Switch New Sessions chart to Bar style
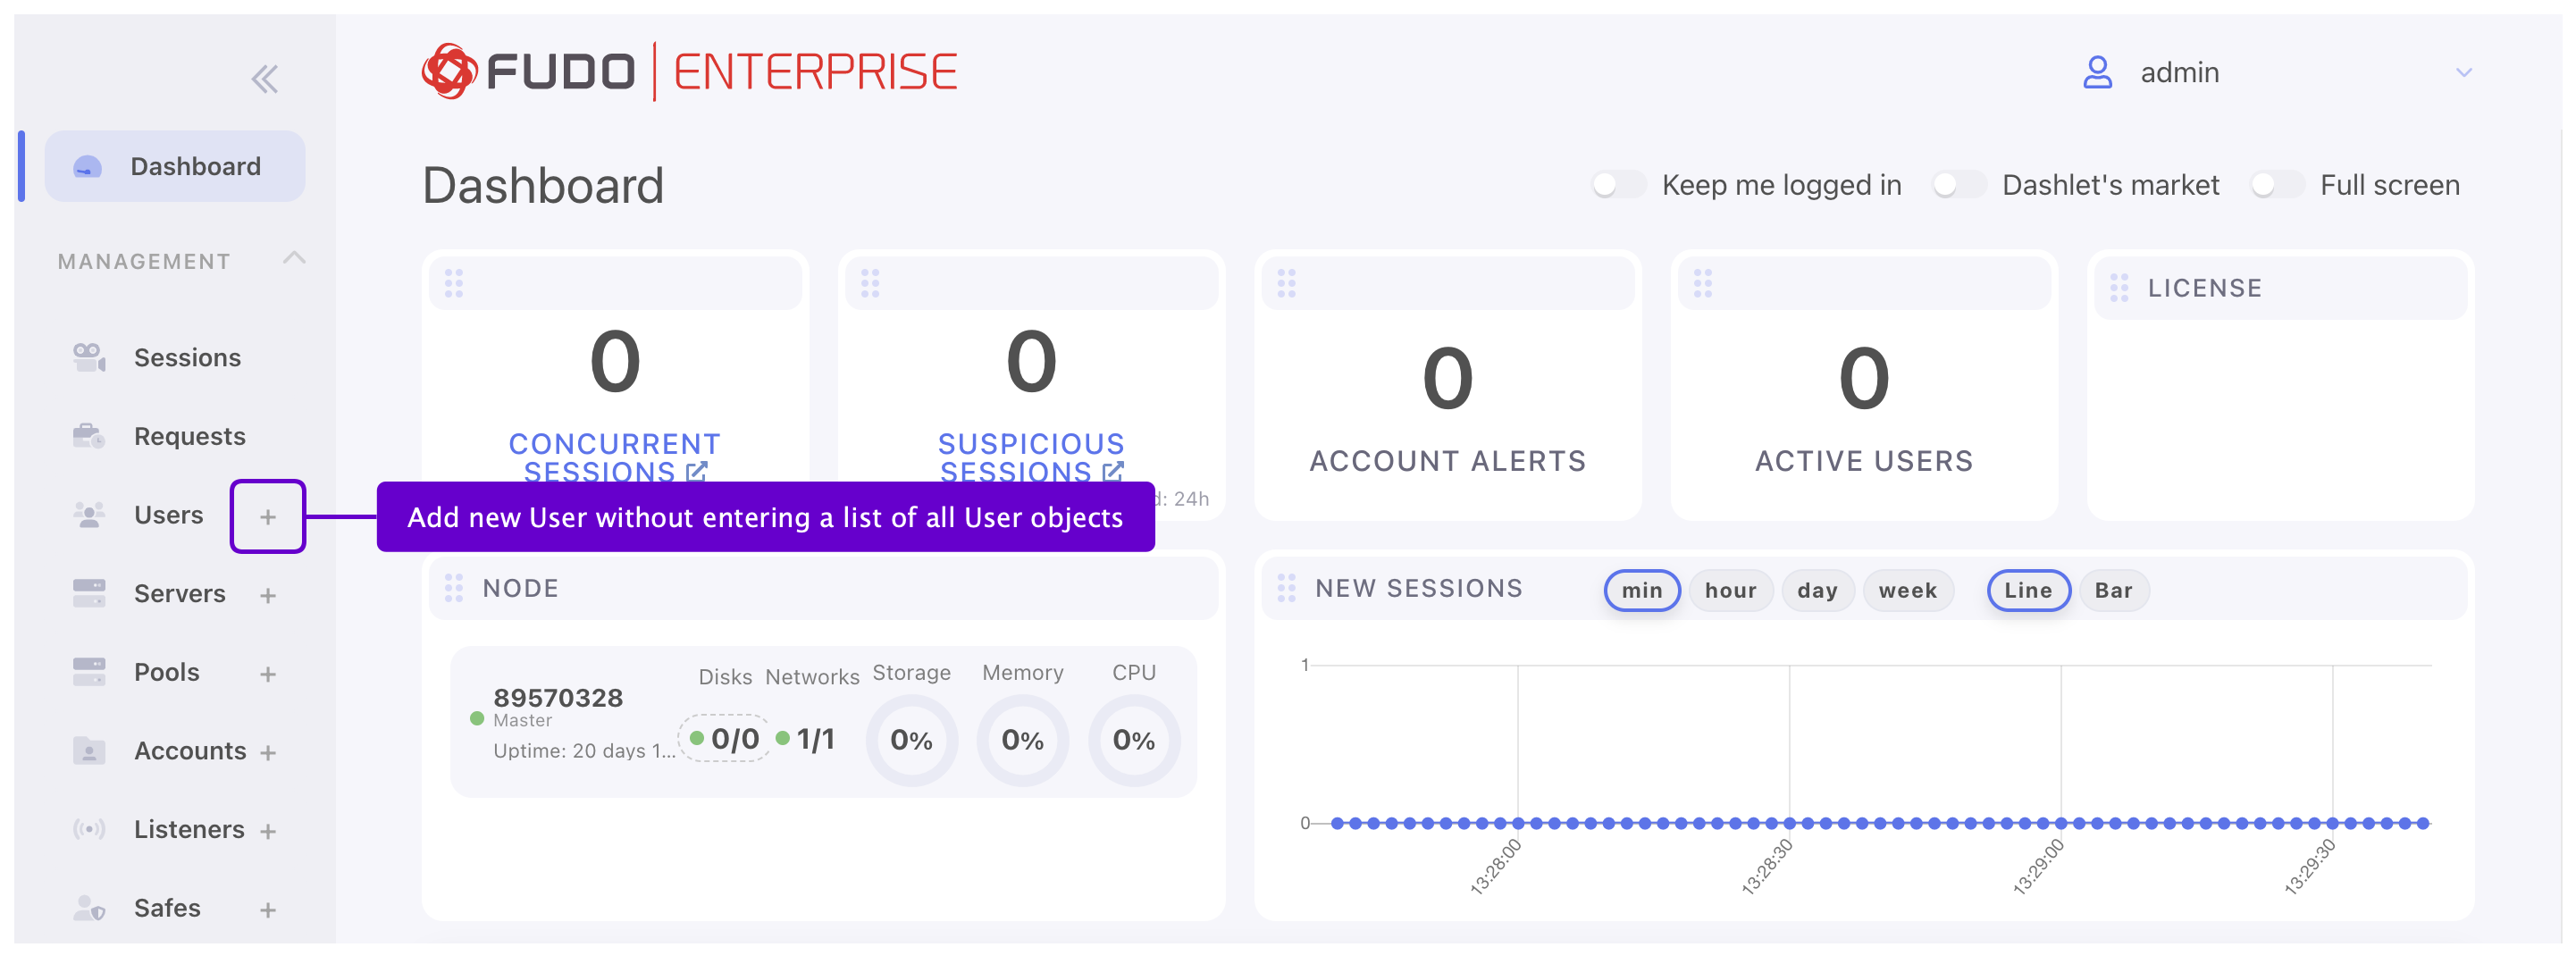Image resolution: width=2576 pixels, height=964 pixels. pyautogui.click(x=2114, y=590)
